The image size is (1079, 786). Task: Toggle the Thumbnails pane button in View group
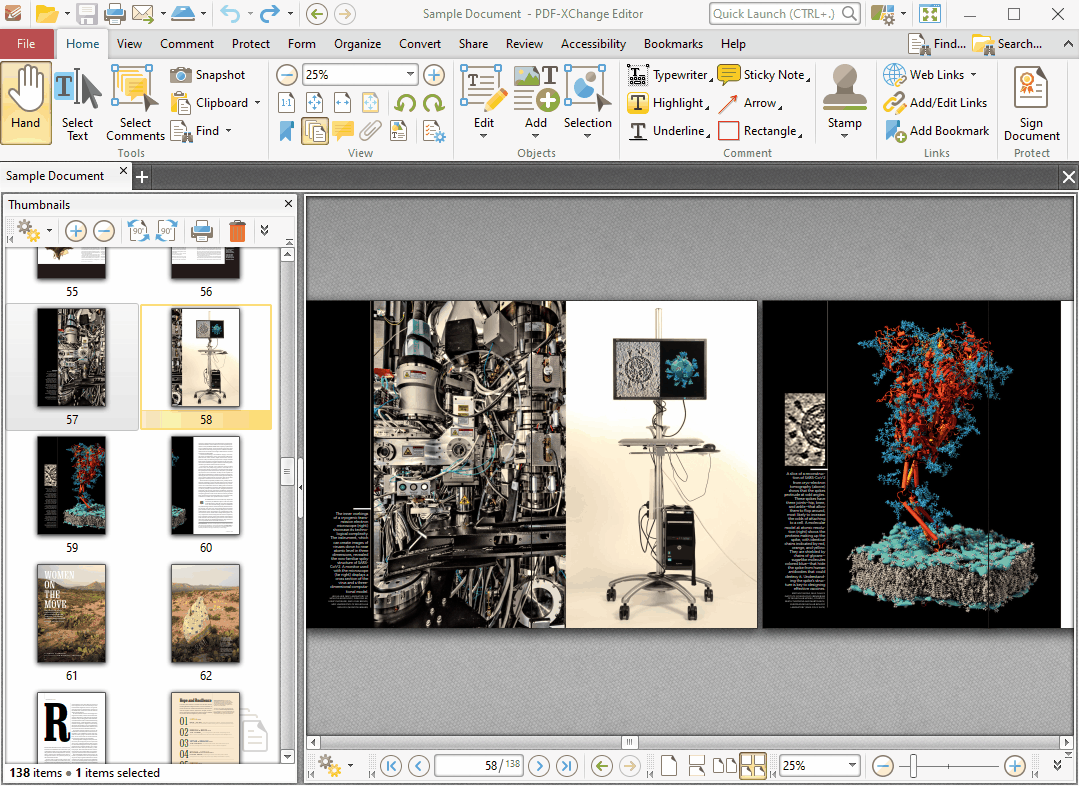pyautogui.click(x=315, y=131)
